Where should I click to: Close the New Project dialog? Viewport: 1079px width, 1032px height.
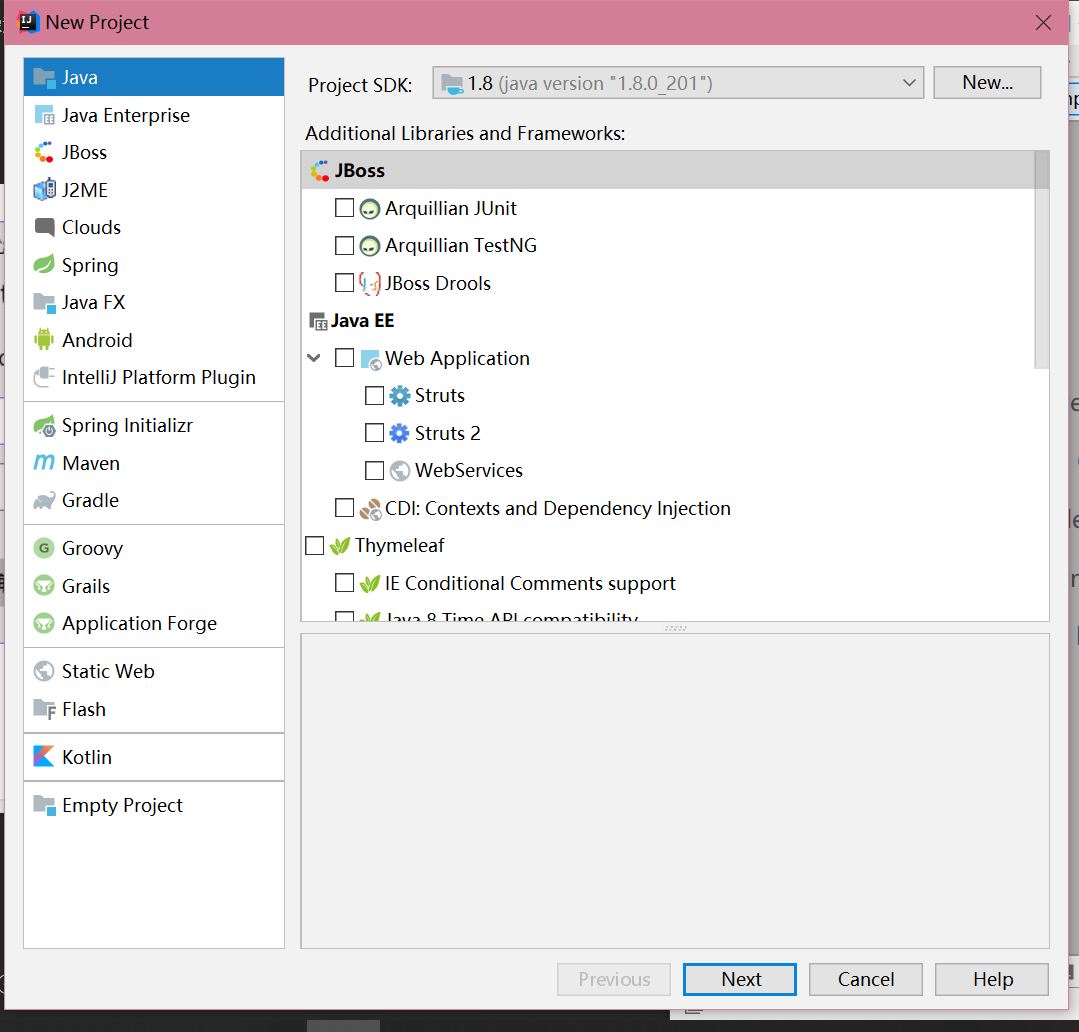click(x=1043, y=23)
